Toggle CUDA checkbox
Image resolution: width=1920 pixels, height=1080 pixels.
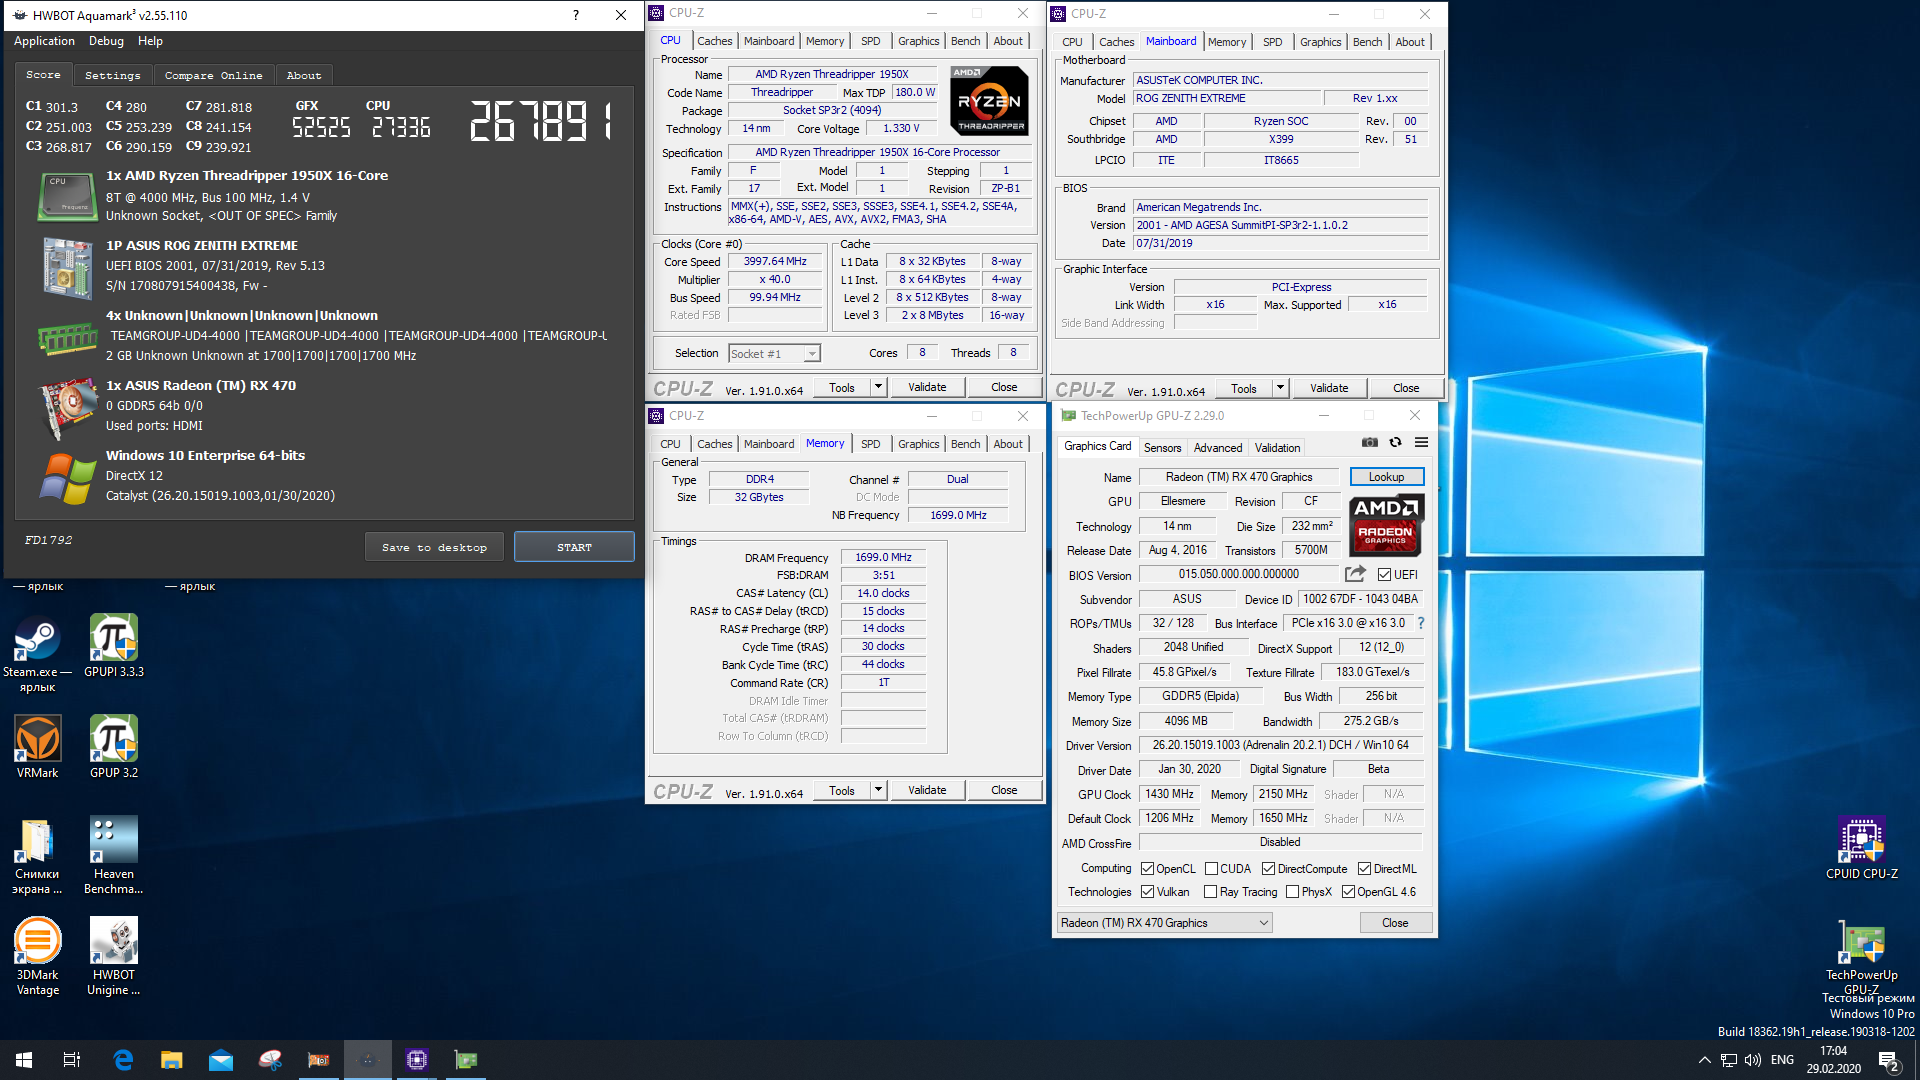pyautogui.click(x=1211, y=869)
